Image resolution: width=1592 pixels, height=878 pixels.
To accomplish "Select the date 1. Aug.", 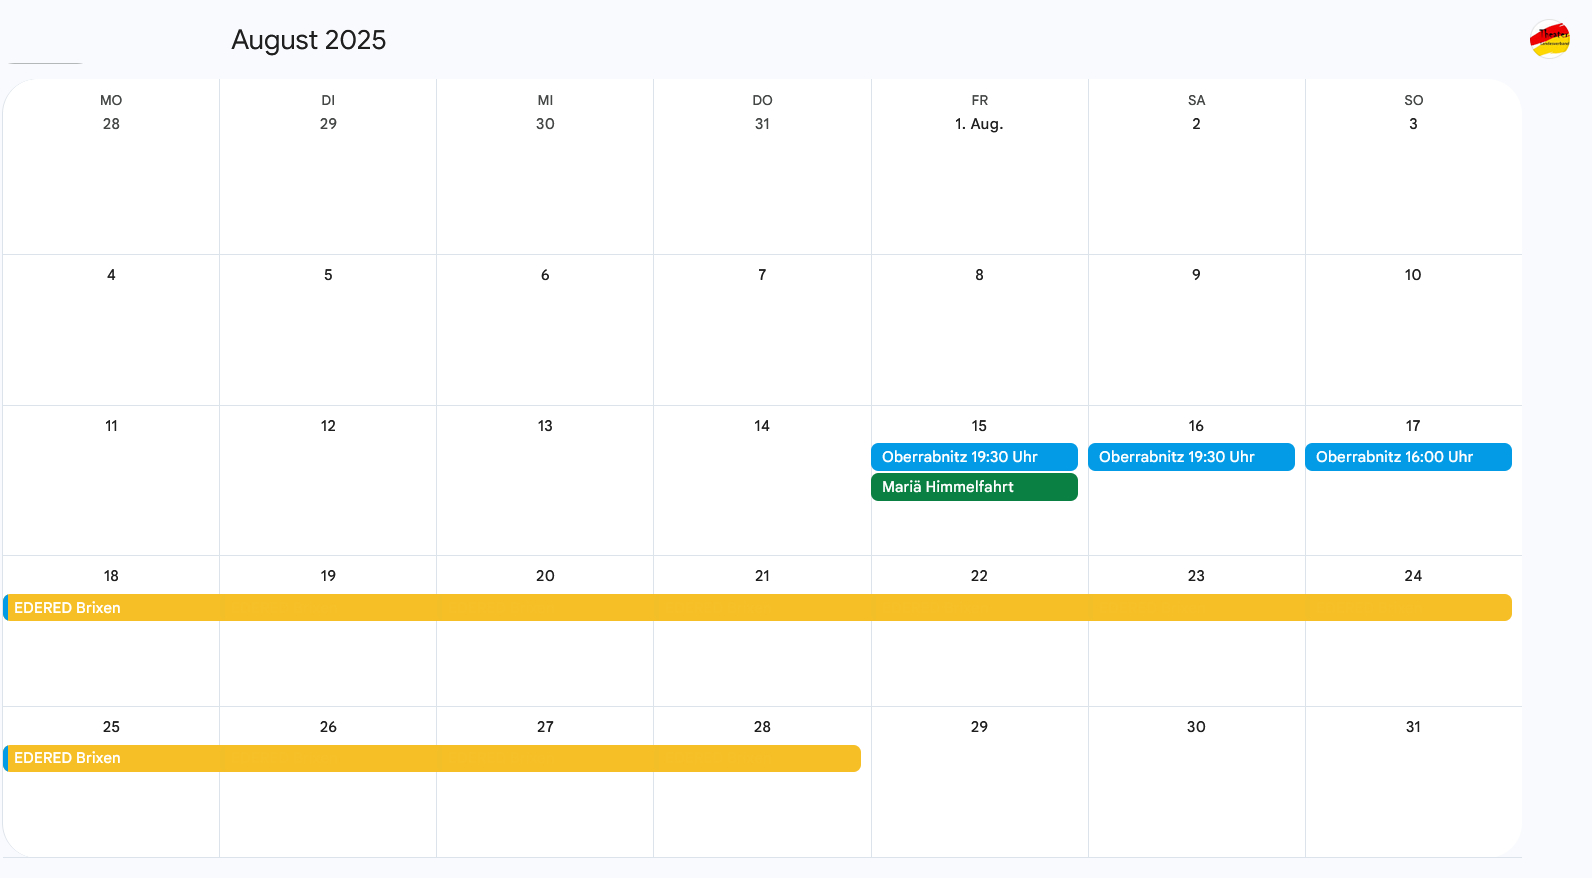I will coord(979,124).
